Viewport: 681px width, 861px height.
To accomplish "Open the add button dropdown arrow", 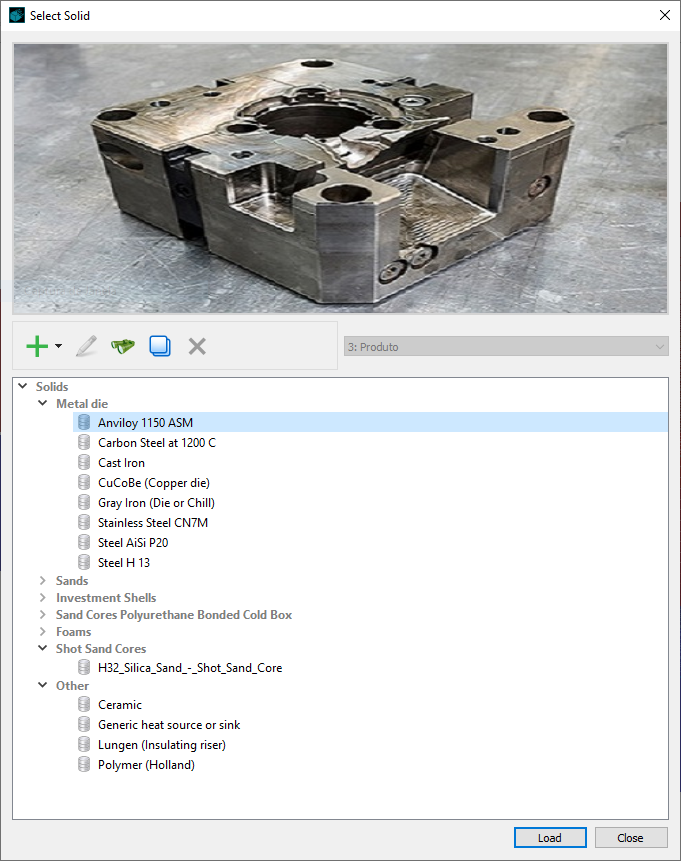I will [x=58, y=346].
